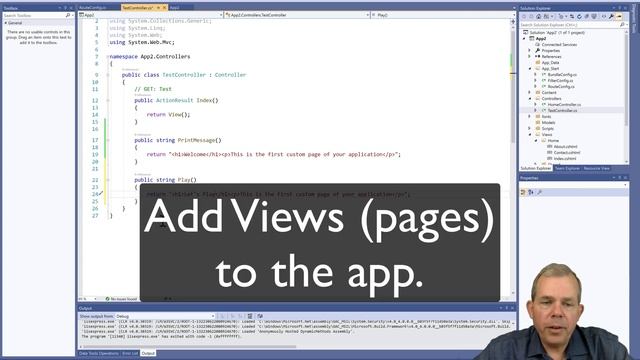The height and width of the screenshot is (360, 640).
Task: Collapse the Views folder
Action: [x=530, y=134]
